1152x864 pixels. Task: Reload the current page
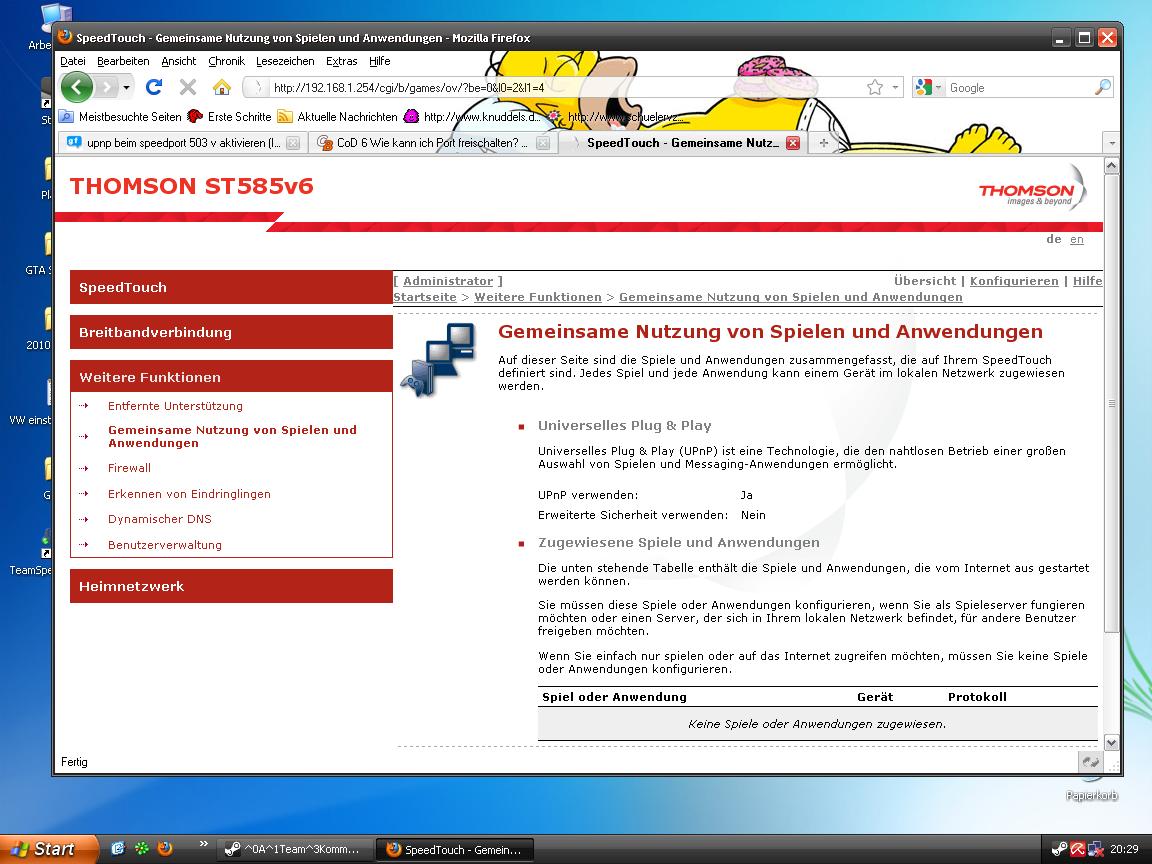[154, 87]
